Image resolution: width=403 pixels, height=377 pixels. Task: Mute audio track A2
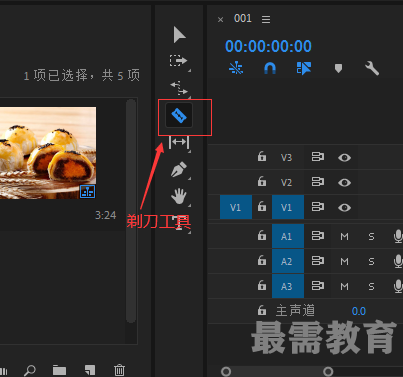(x=344, y=262)
